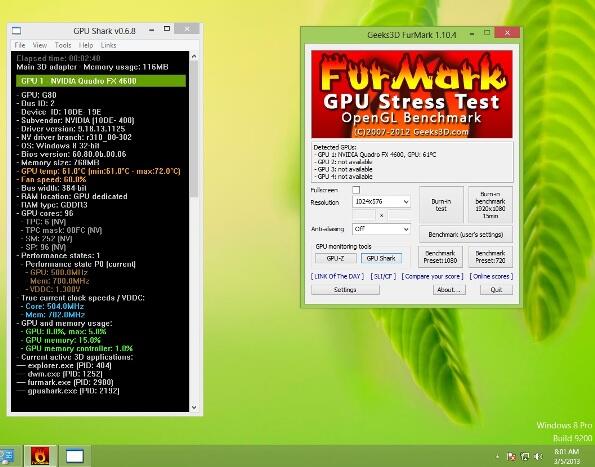Run Benchmark with user's settings
Image resolution: width=595 pixels, height=467 pixels.
(466, 234)
